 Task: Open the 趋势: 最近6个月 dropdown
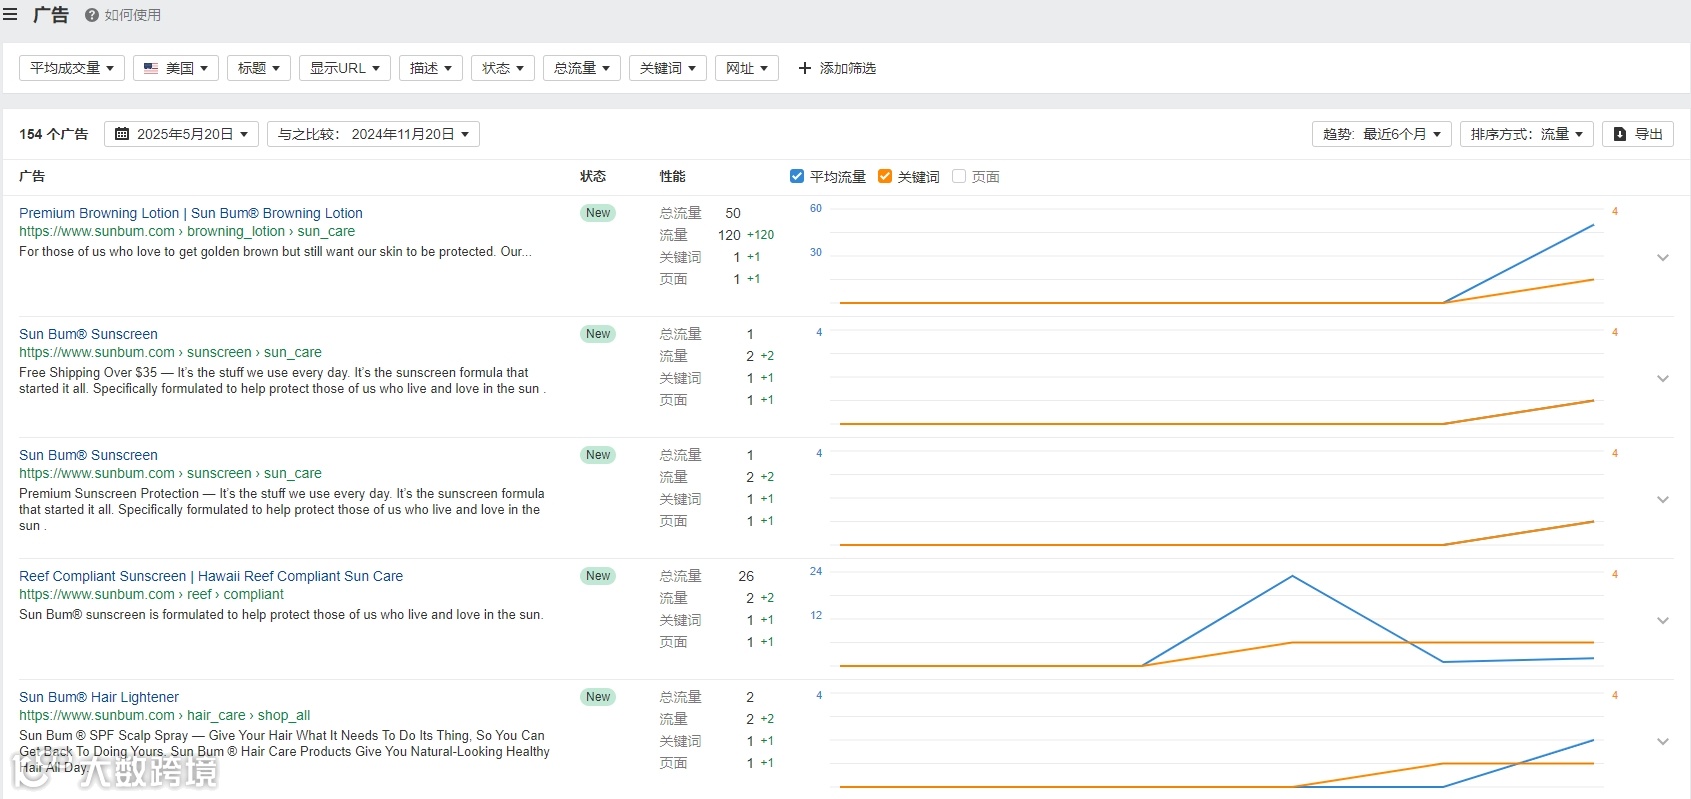pos(1382,134)
